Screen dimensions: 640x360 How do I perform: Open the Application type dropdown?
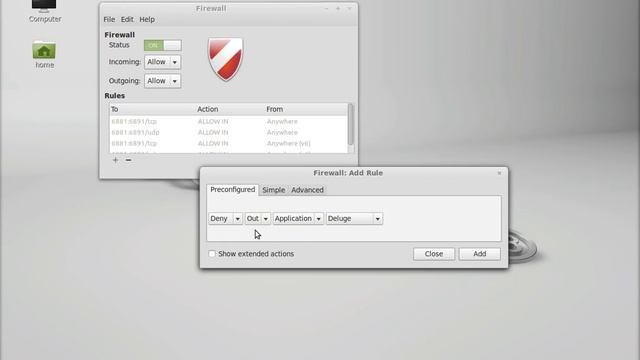(298, 219)
